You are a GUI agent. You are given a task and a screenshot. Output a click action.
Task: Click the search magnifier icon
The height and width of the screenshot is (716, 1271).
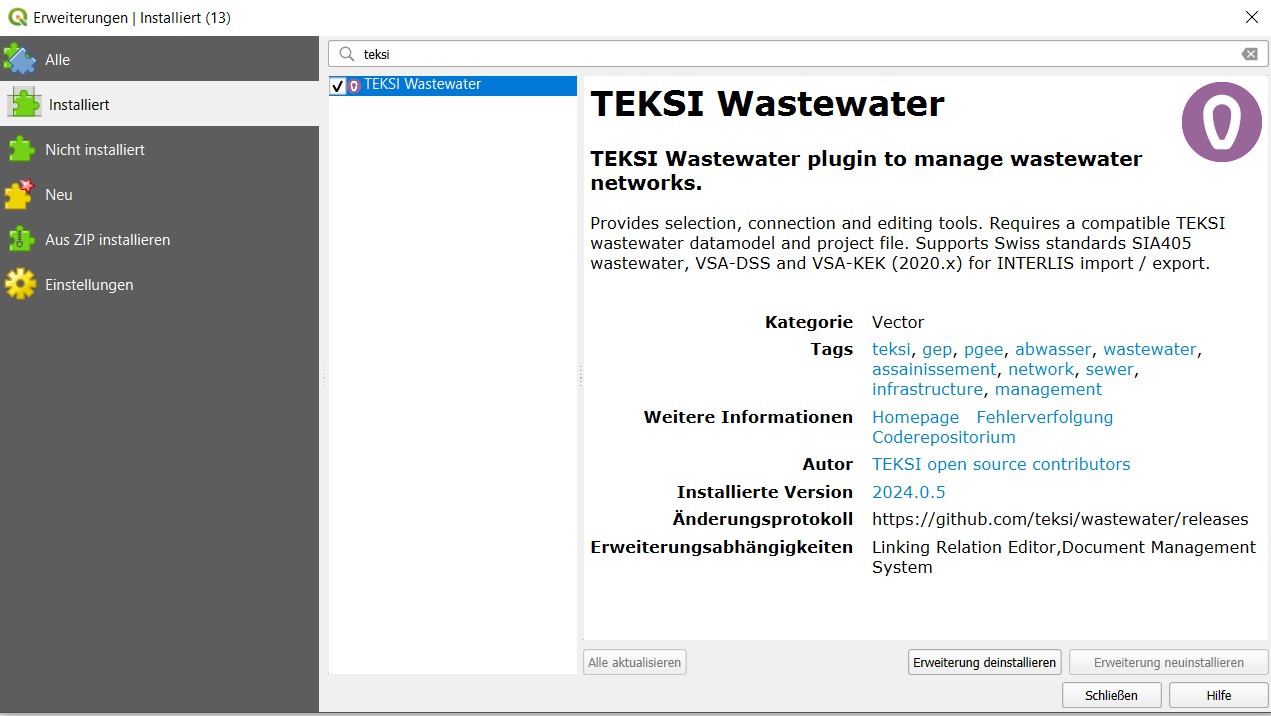347,54
